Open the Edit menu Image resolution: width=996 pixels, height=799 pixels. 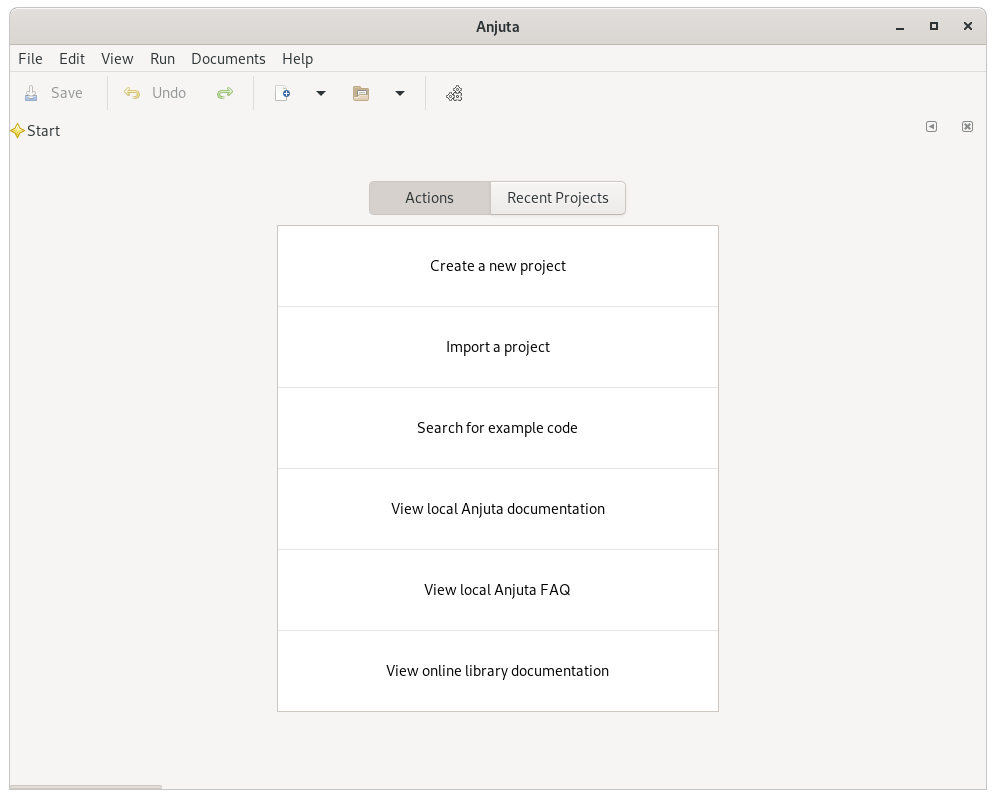tap(72, 58)
